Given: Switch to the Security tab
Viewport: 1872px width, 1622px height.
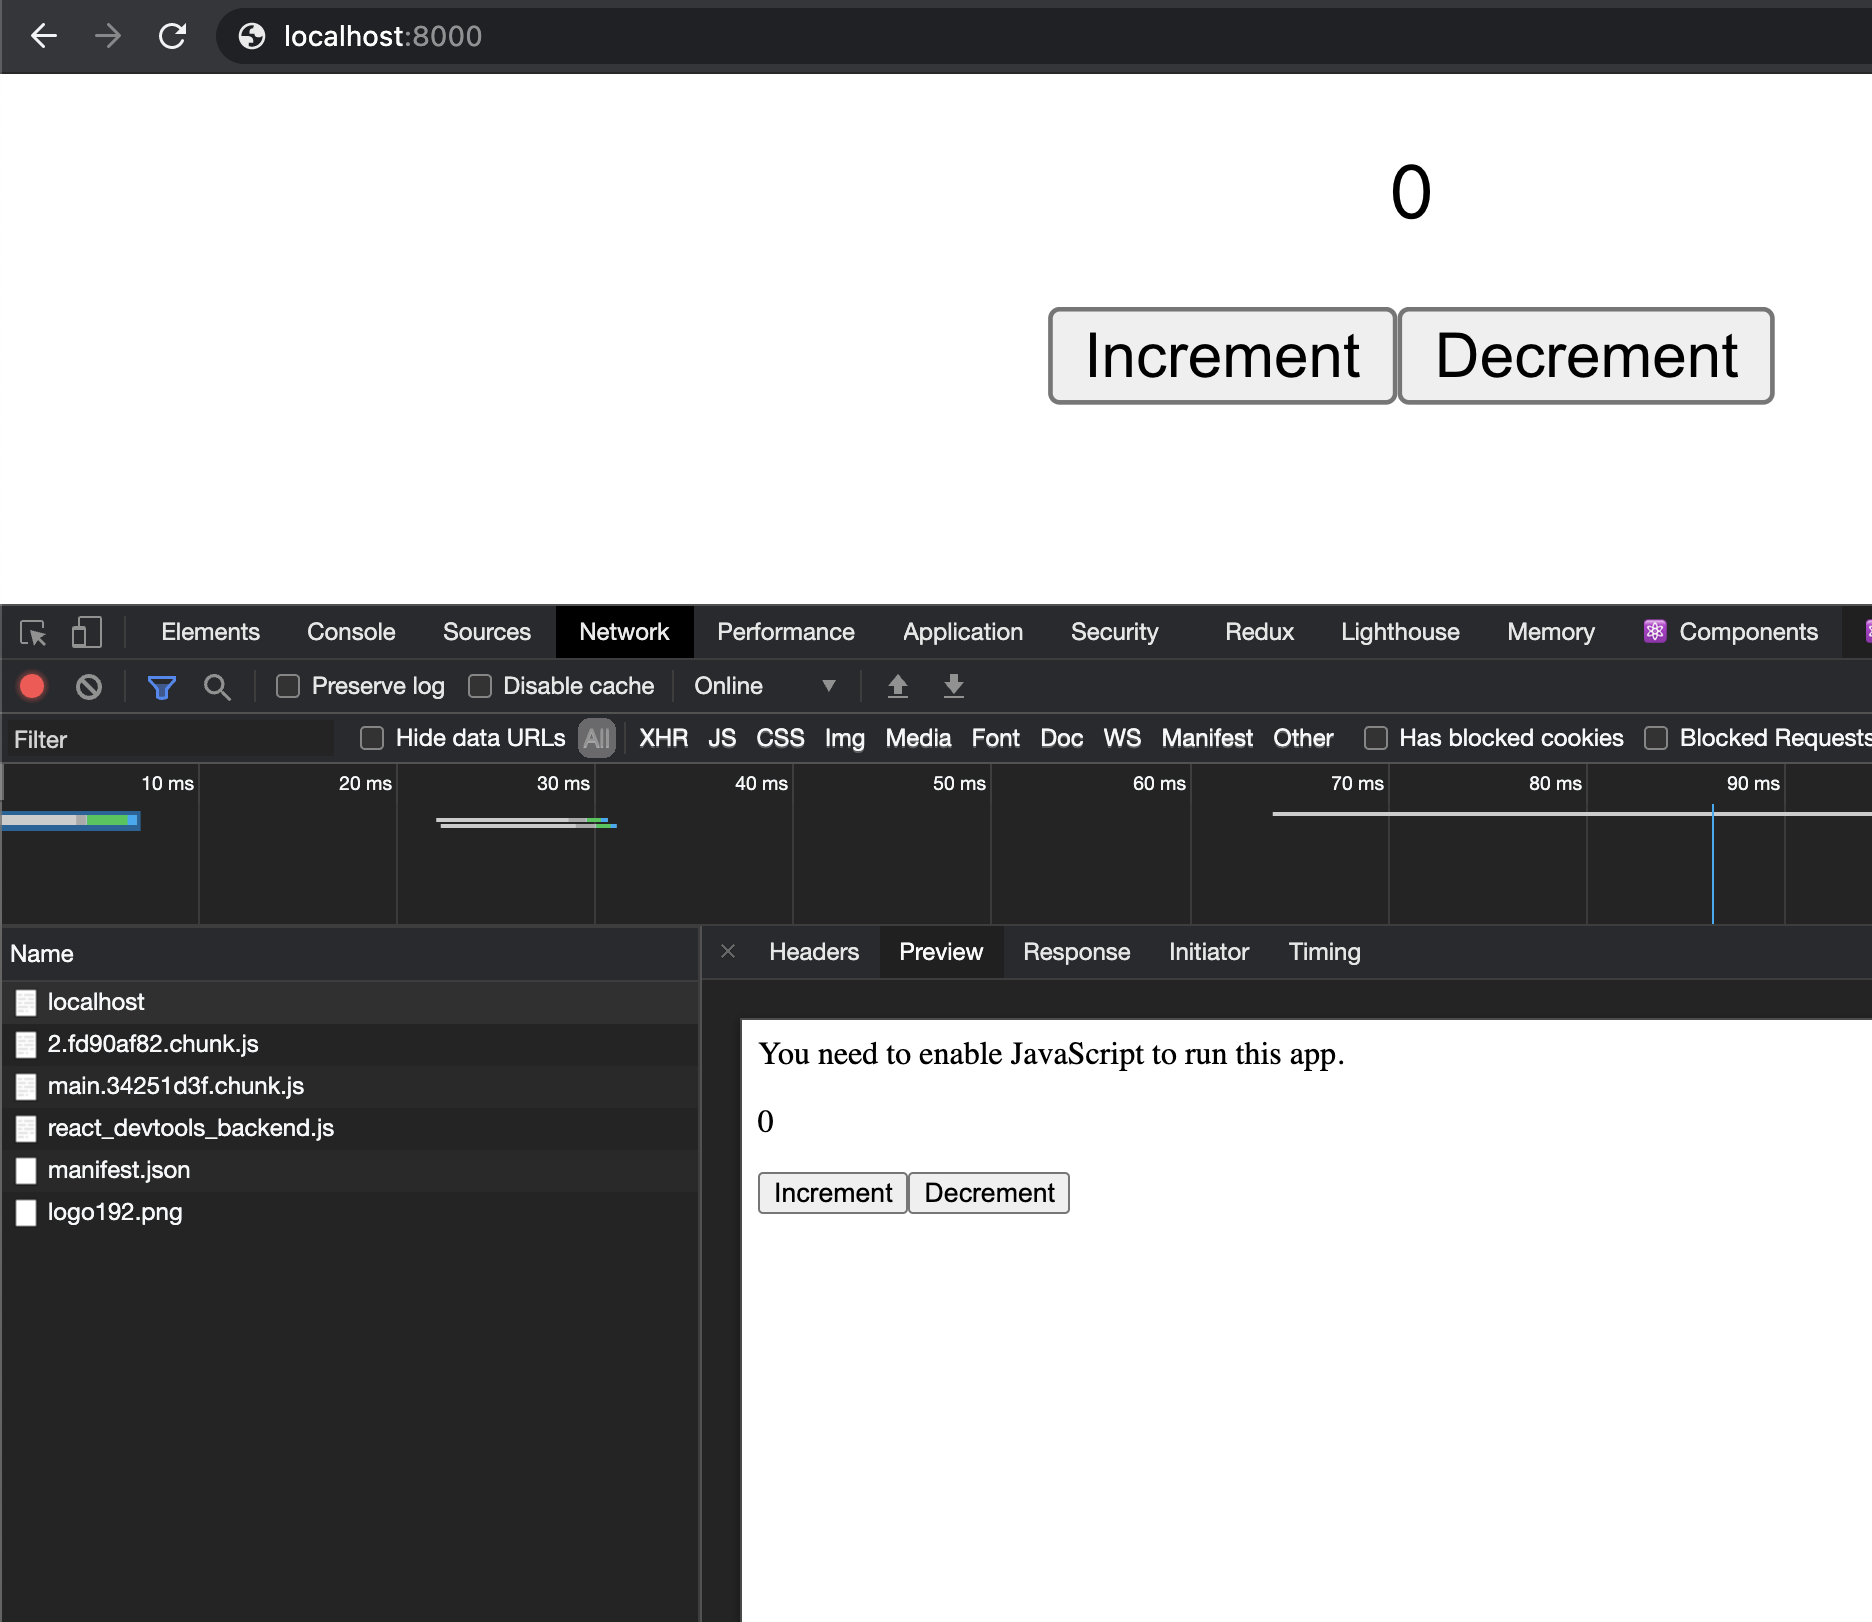Looking at the screenshot, I should click(1114, 632).
